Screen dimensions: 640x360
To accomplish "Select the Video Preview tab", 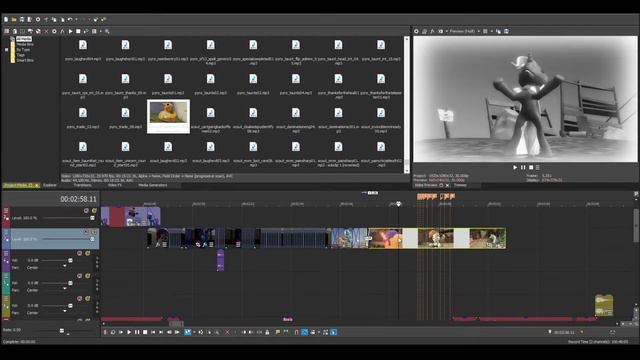I will tap(426, 185).
